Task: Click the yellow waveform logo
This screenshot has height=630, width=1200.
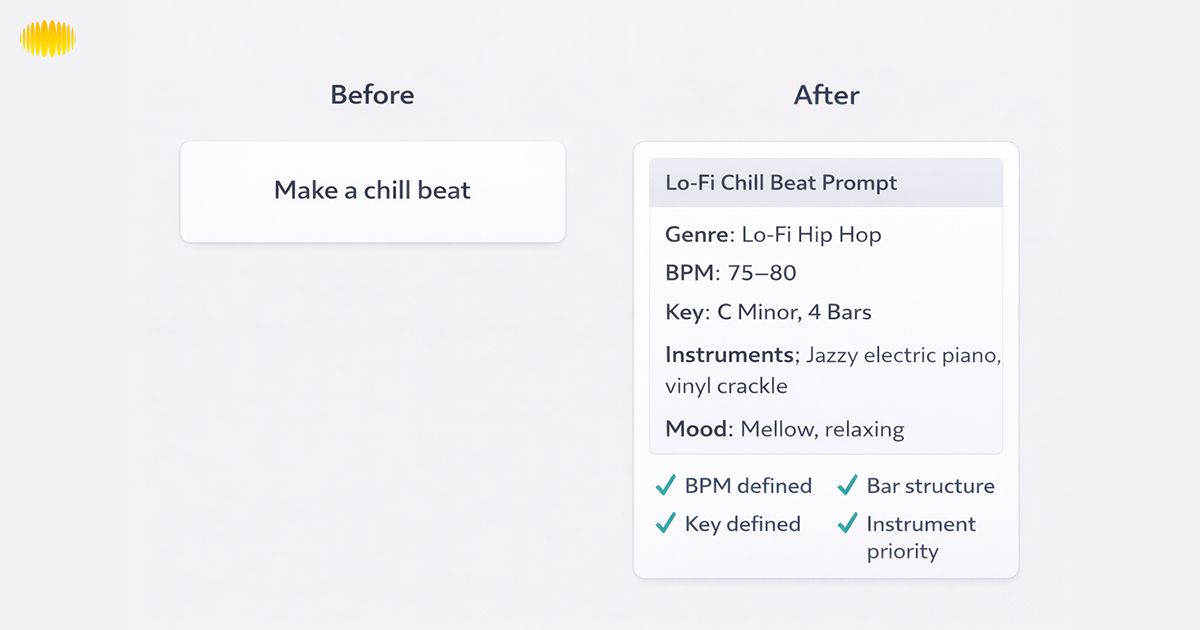Action: pyautogui.click(x=48, y=39)
